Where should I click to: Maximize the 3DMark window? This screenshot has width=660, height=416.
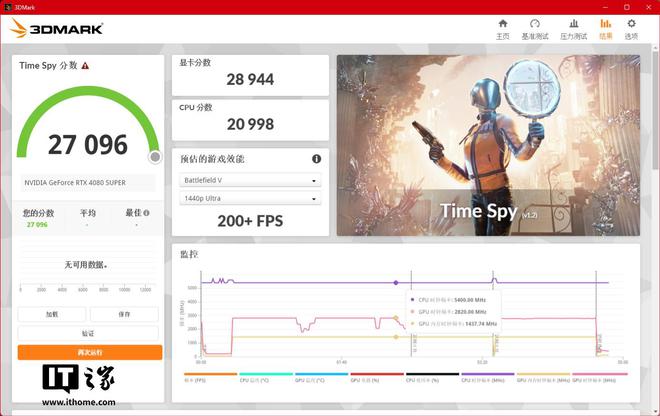[627, 7]
